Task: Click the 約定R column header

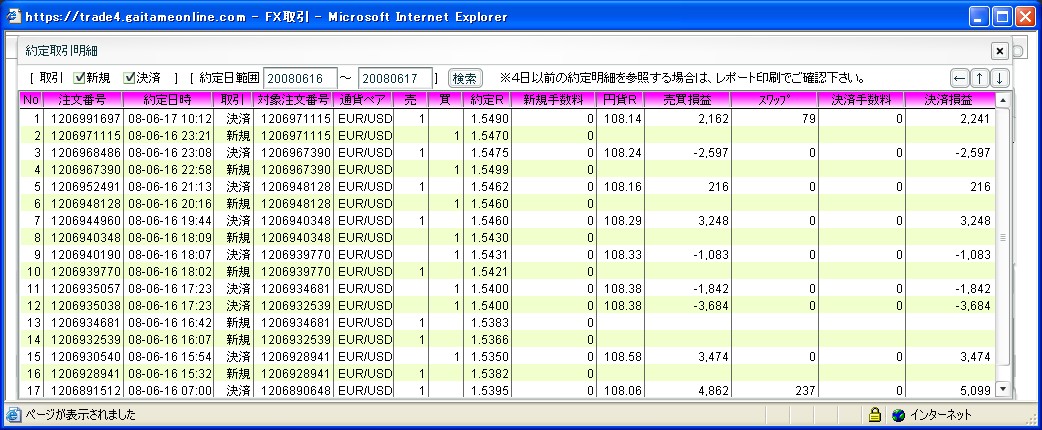Action: (x=487, y=100)
